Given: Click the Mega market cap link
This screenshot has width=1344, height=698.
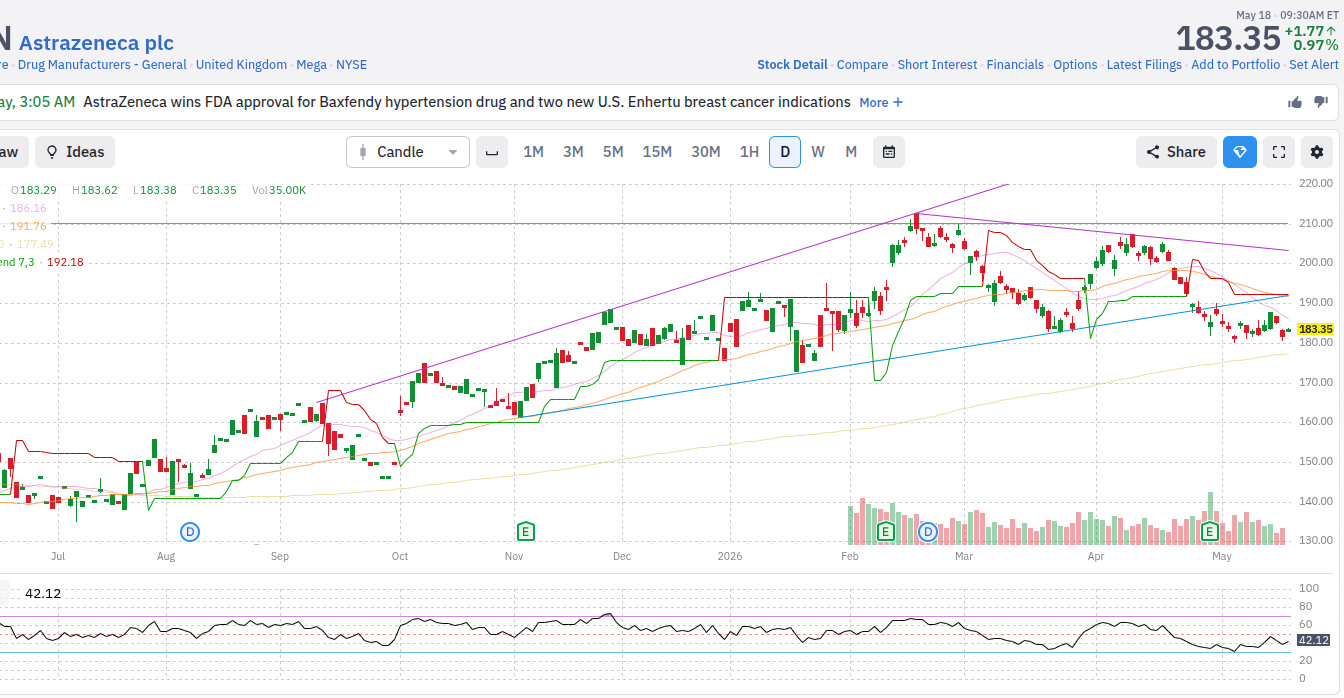Looking at the screenshot, I should (311, 65).
